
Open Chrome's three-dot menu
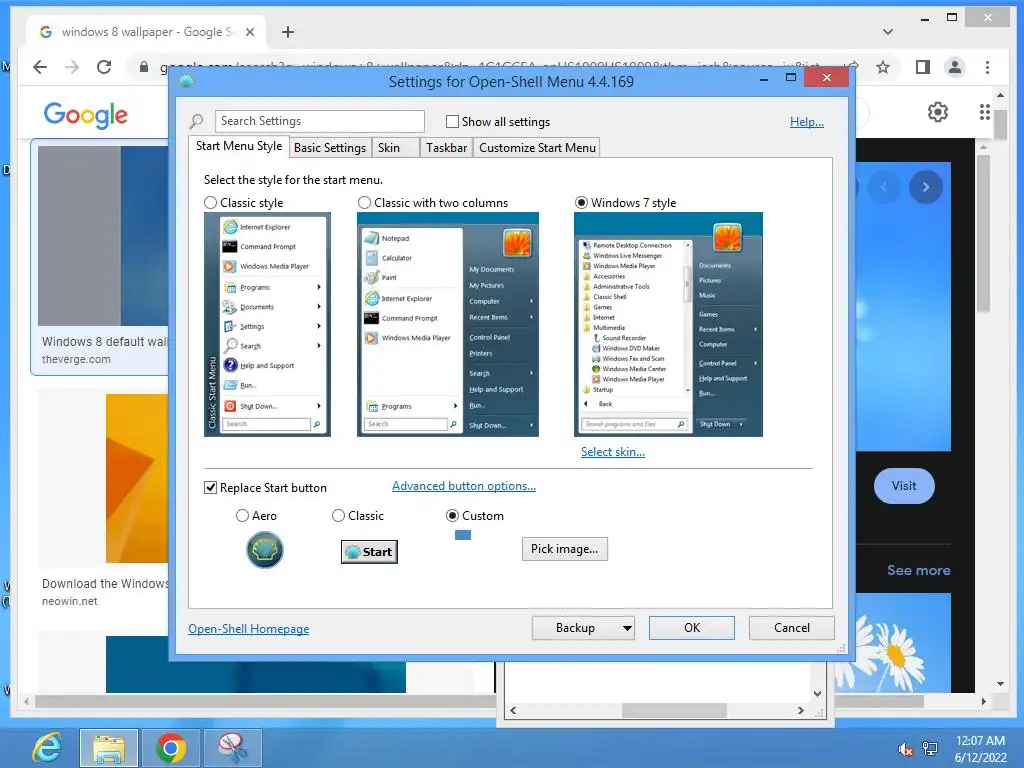tap(987, 67)
